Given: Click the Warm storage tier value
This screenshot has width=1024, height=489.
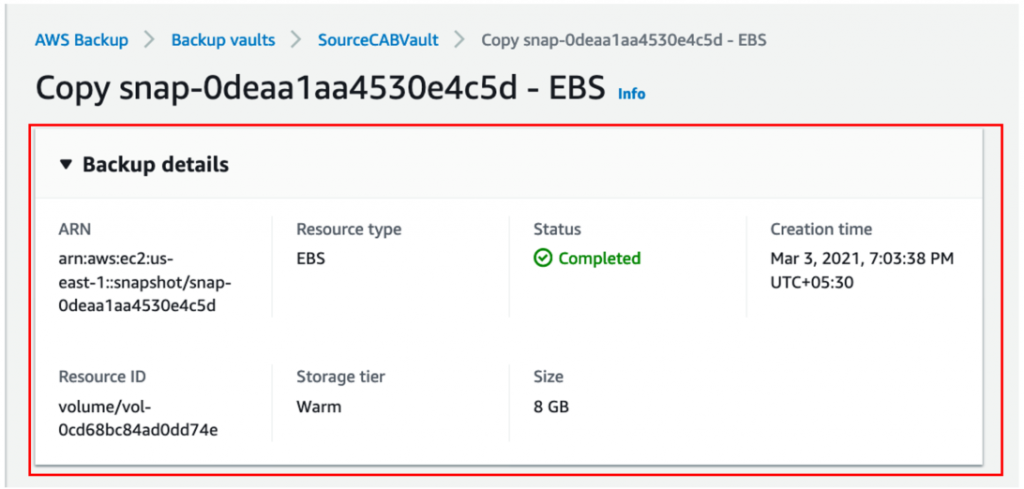Looking at the screenshot, I should pos(319,407).
